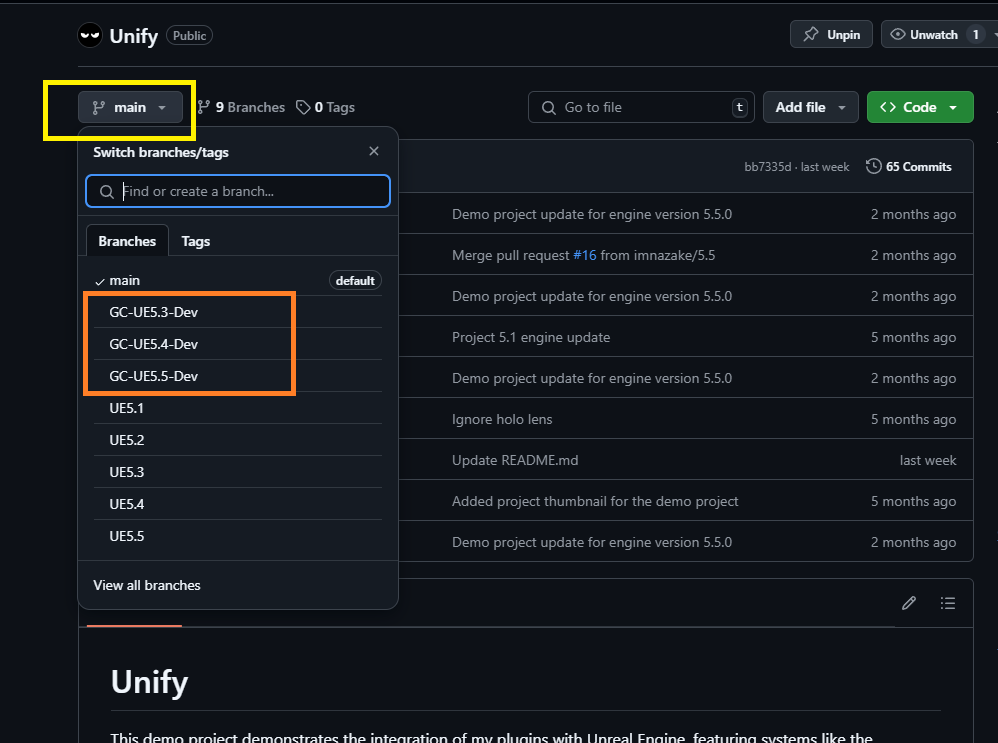
Task: Open the README outline list icon
Action: coord(948,603)
